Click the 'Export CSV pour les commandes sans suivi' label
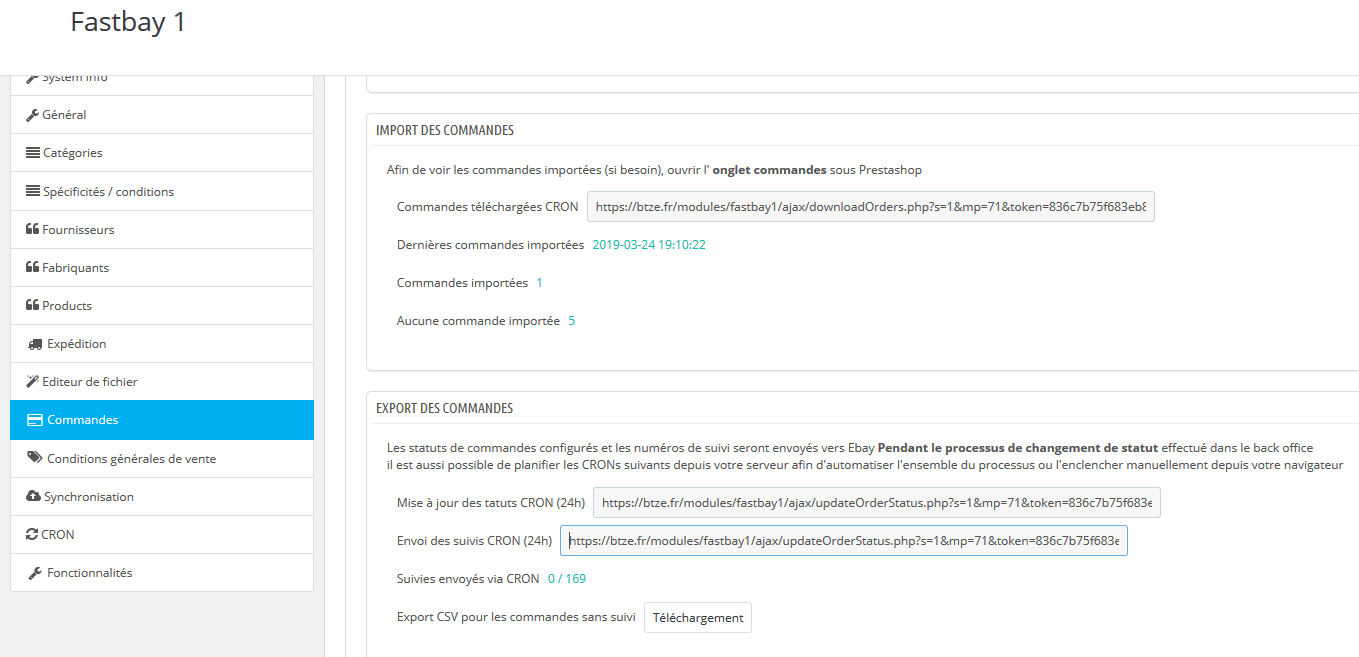 tap(516, 617)
